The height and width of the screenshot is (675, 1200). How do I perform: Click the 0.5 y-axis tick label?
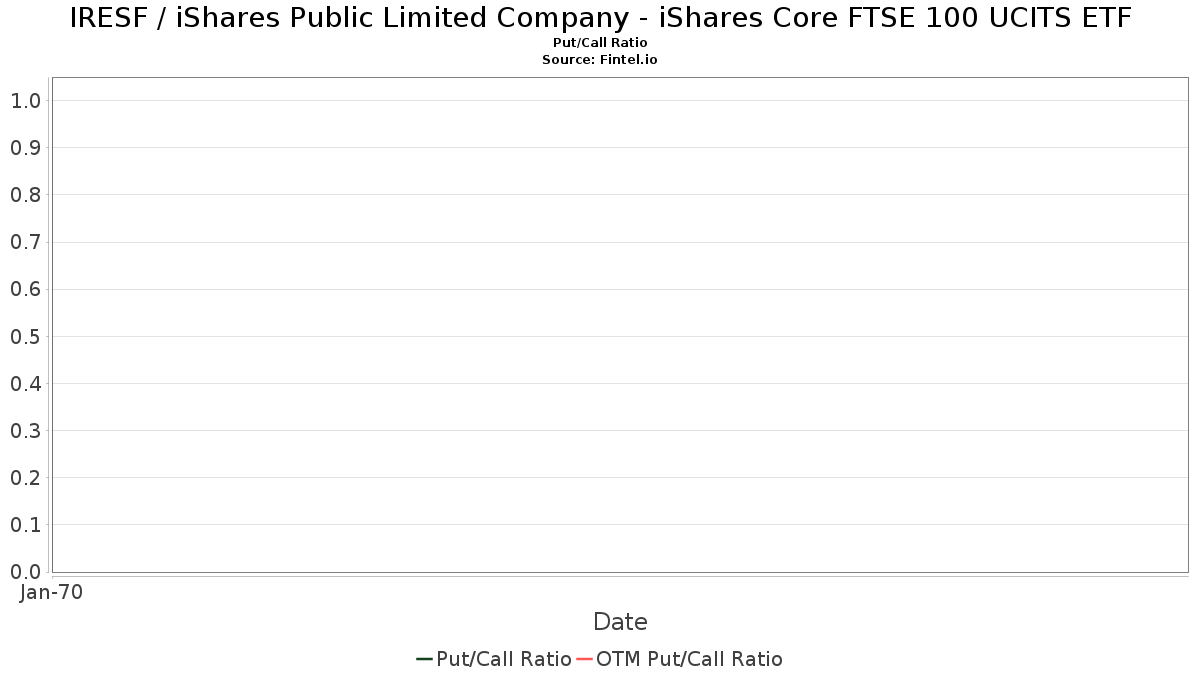(x=25, y=337)
